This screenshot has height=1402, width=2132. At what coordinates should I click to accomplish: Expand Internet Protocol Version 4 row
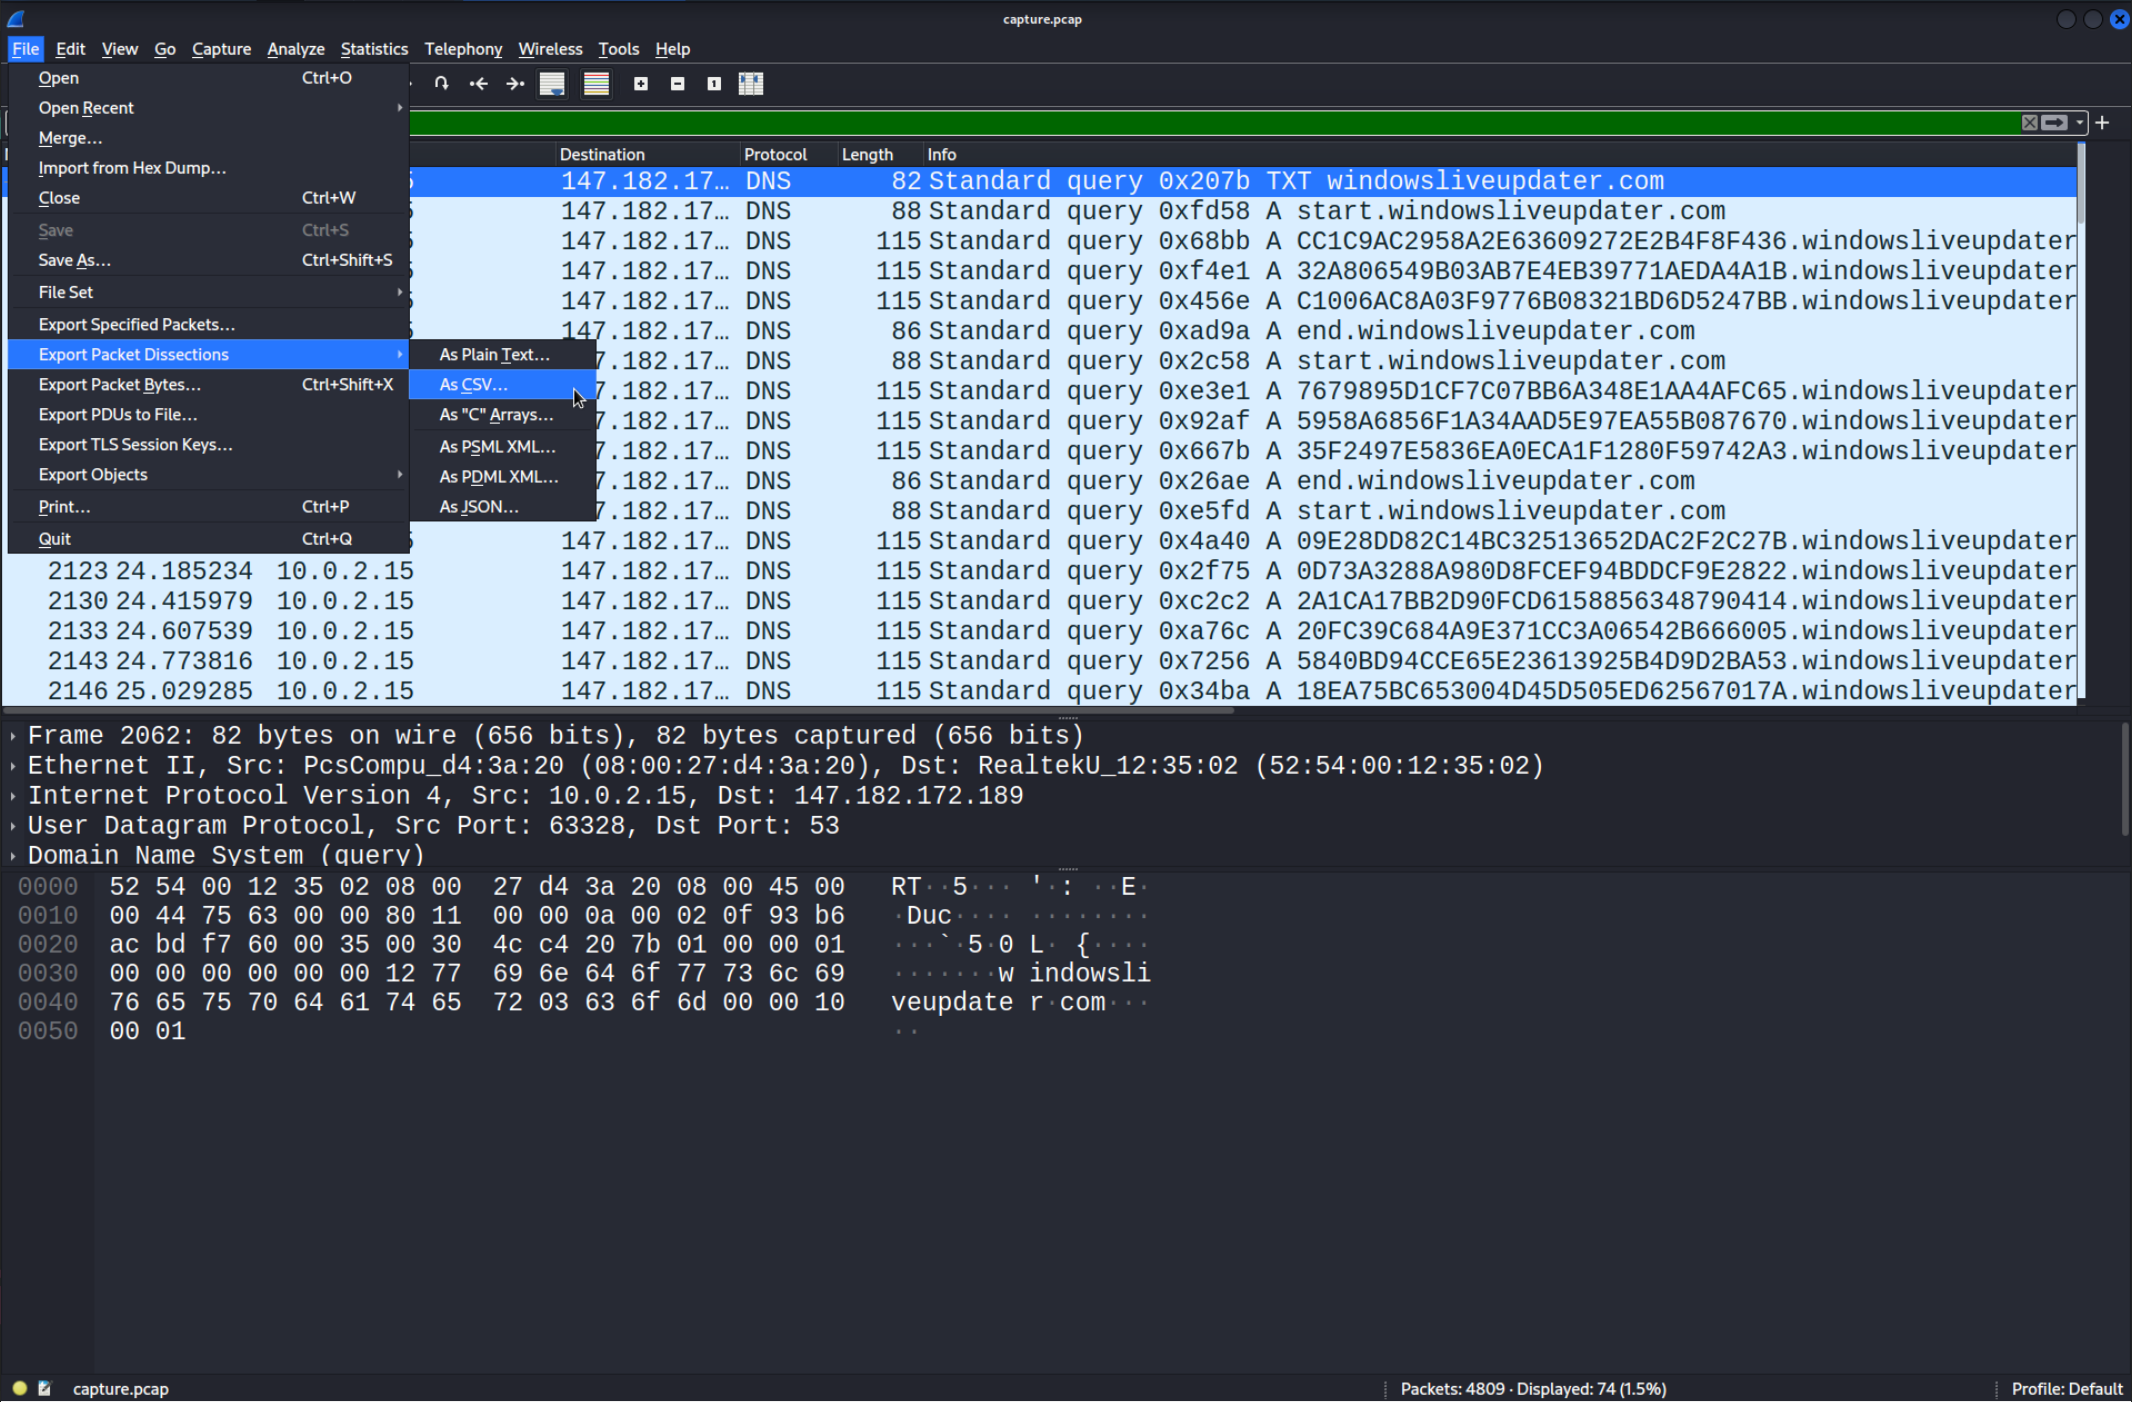[x=13, y=796]
